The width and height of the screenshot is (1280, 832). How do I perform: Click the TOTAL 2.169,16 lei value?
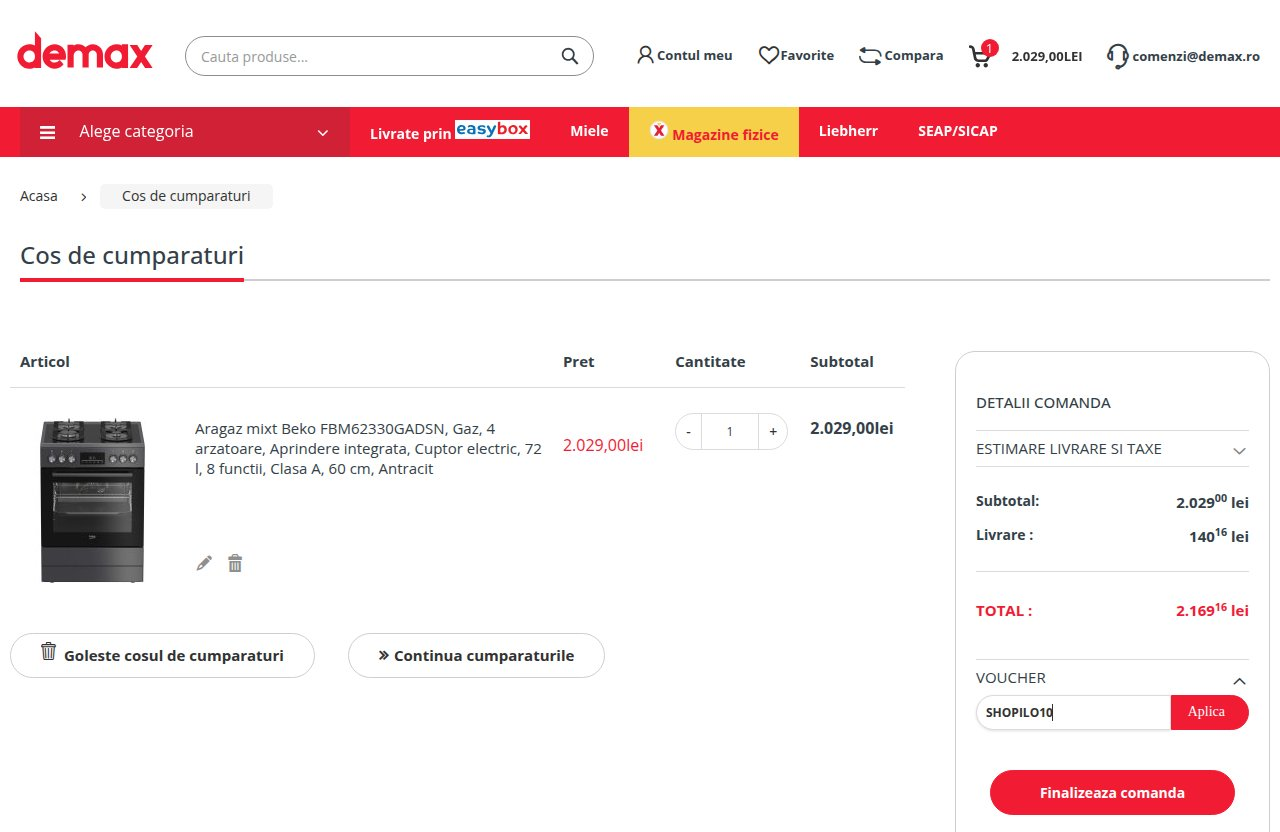(x=1212, y=609)
